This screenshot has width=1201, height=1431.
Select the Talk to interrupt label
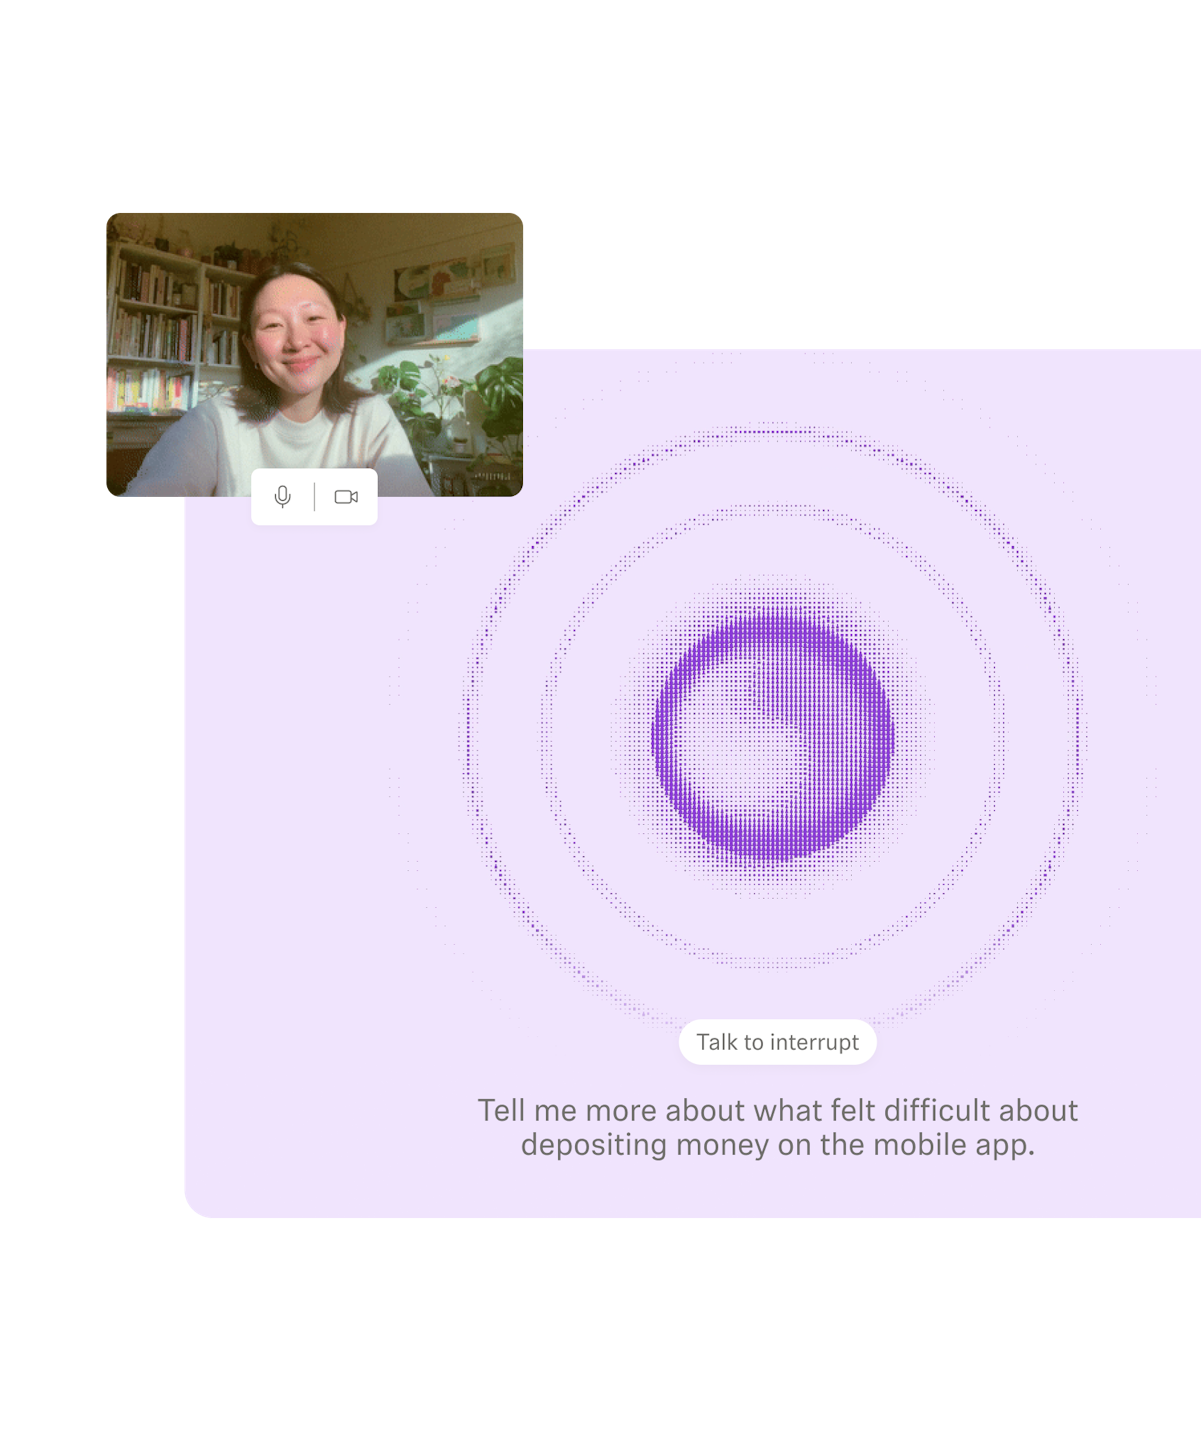click(778, 1041)
